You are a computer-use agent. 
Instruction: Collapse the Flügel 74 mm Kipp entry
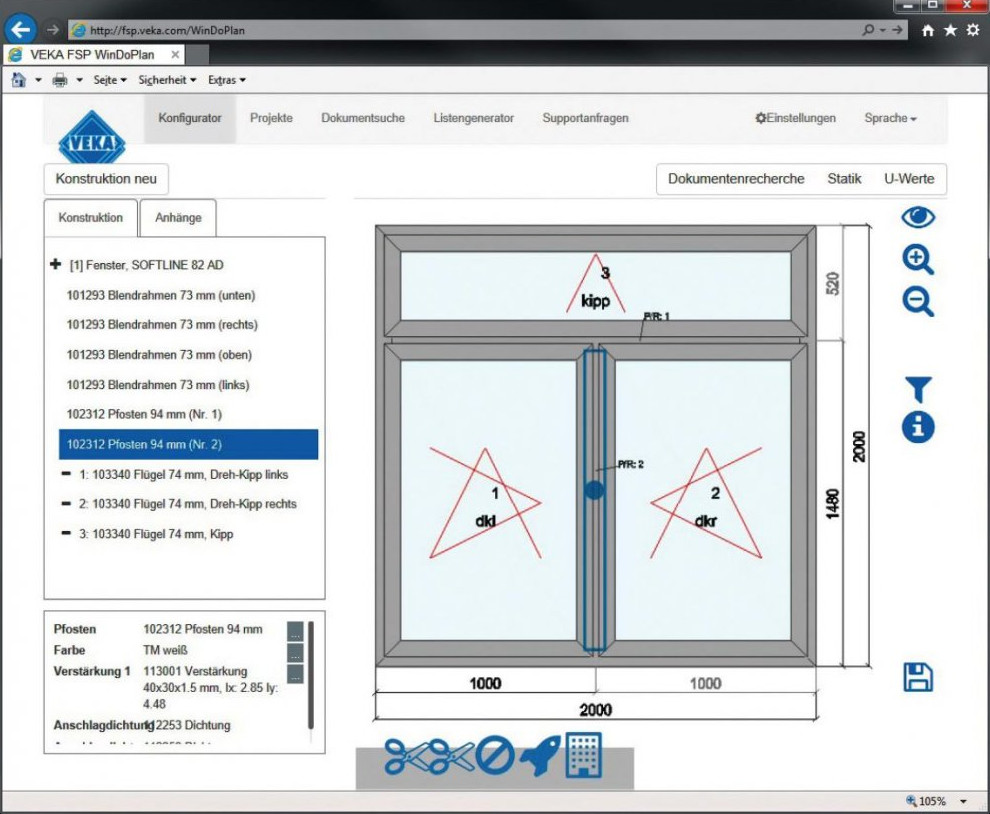coord(66,534)
